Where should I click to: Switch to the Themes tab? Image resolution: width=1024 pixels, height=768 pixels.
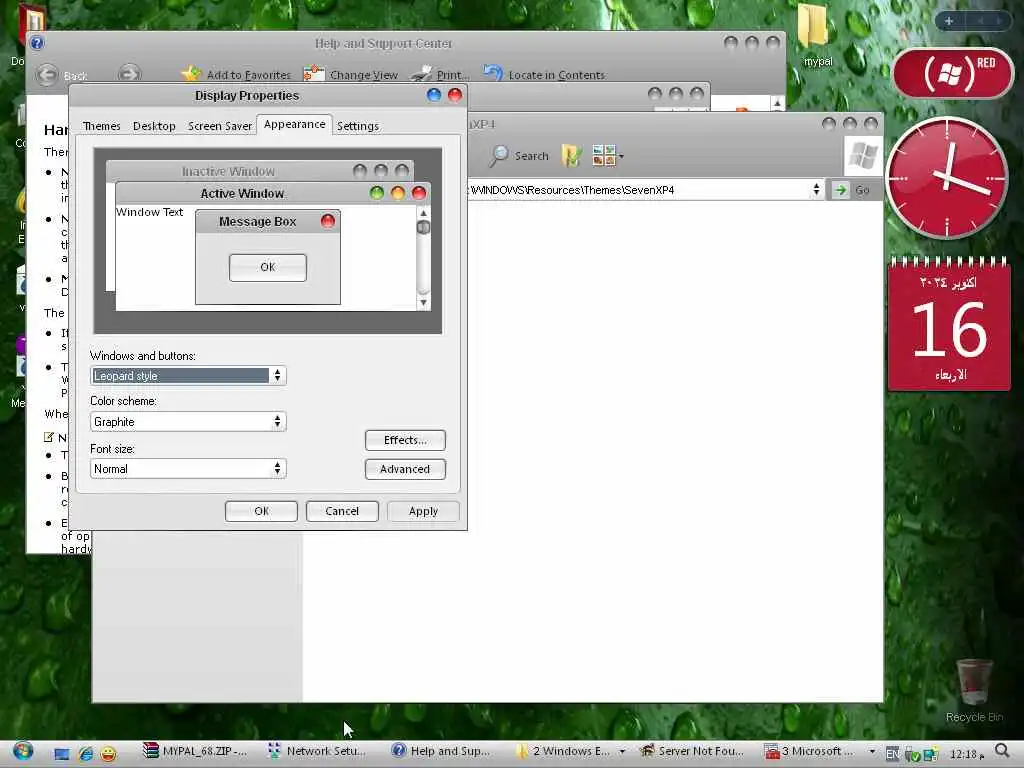[101, 126]
